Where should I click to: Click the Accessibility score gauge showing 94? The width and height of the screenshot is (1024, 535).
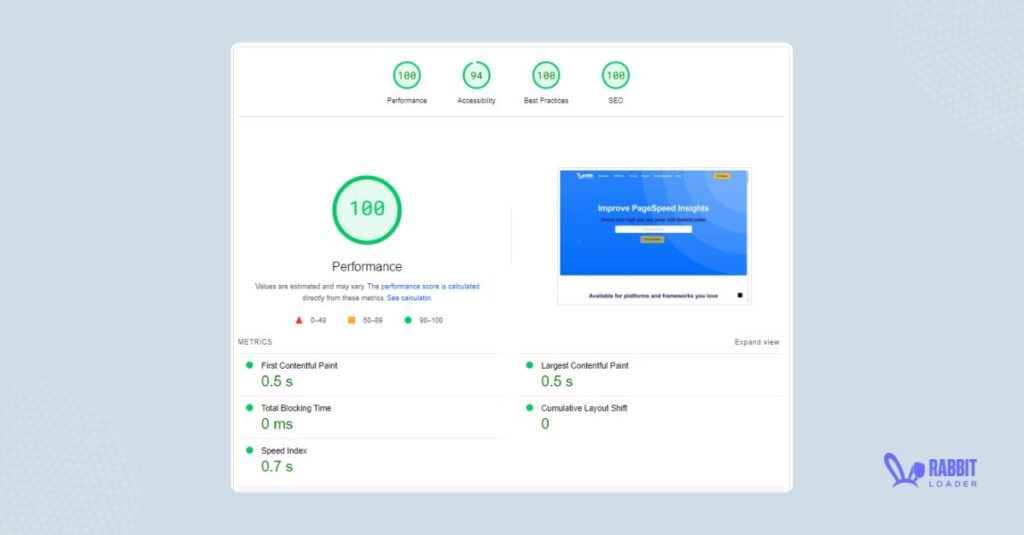[477, 76]
